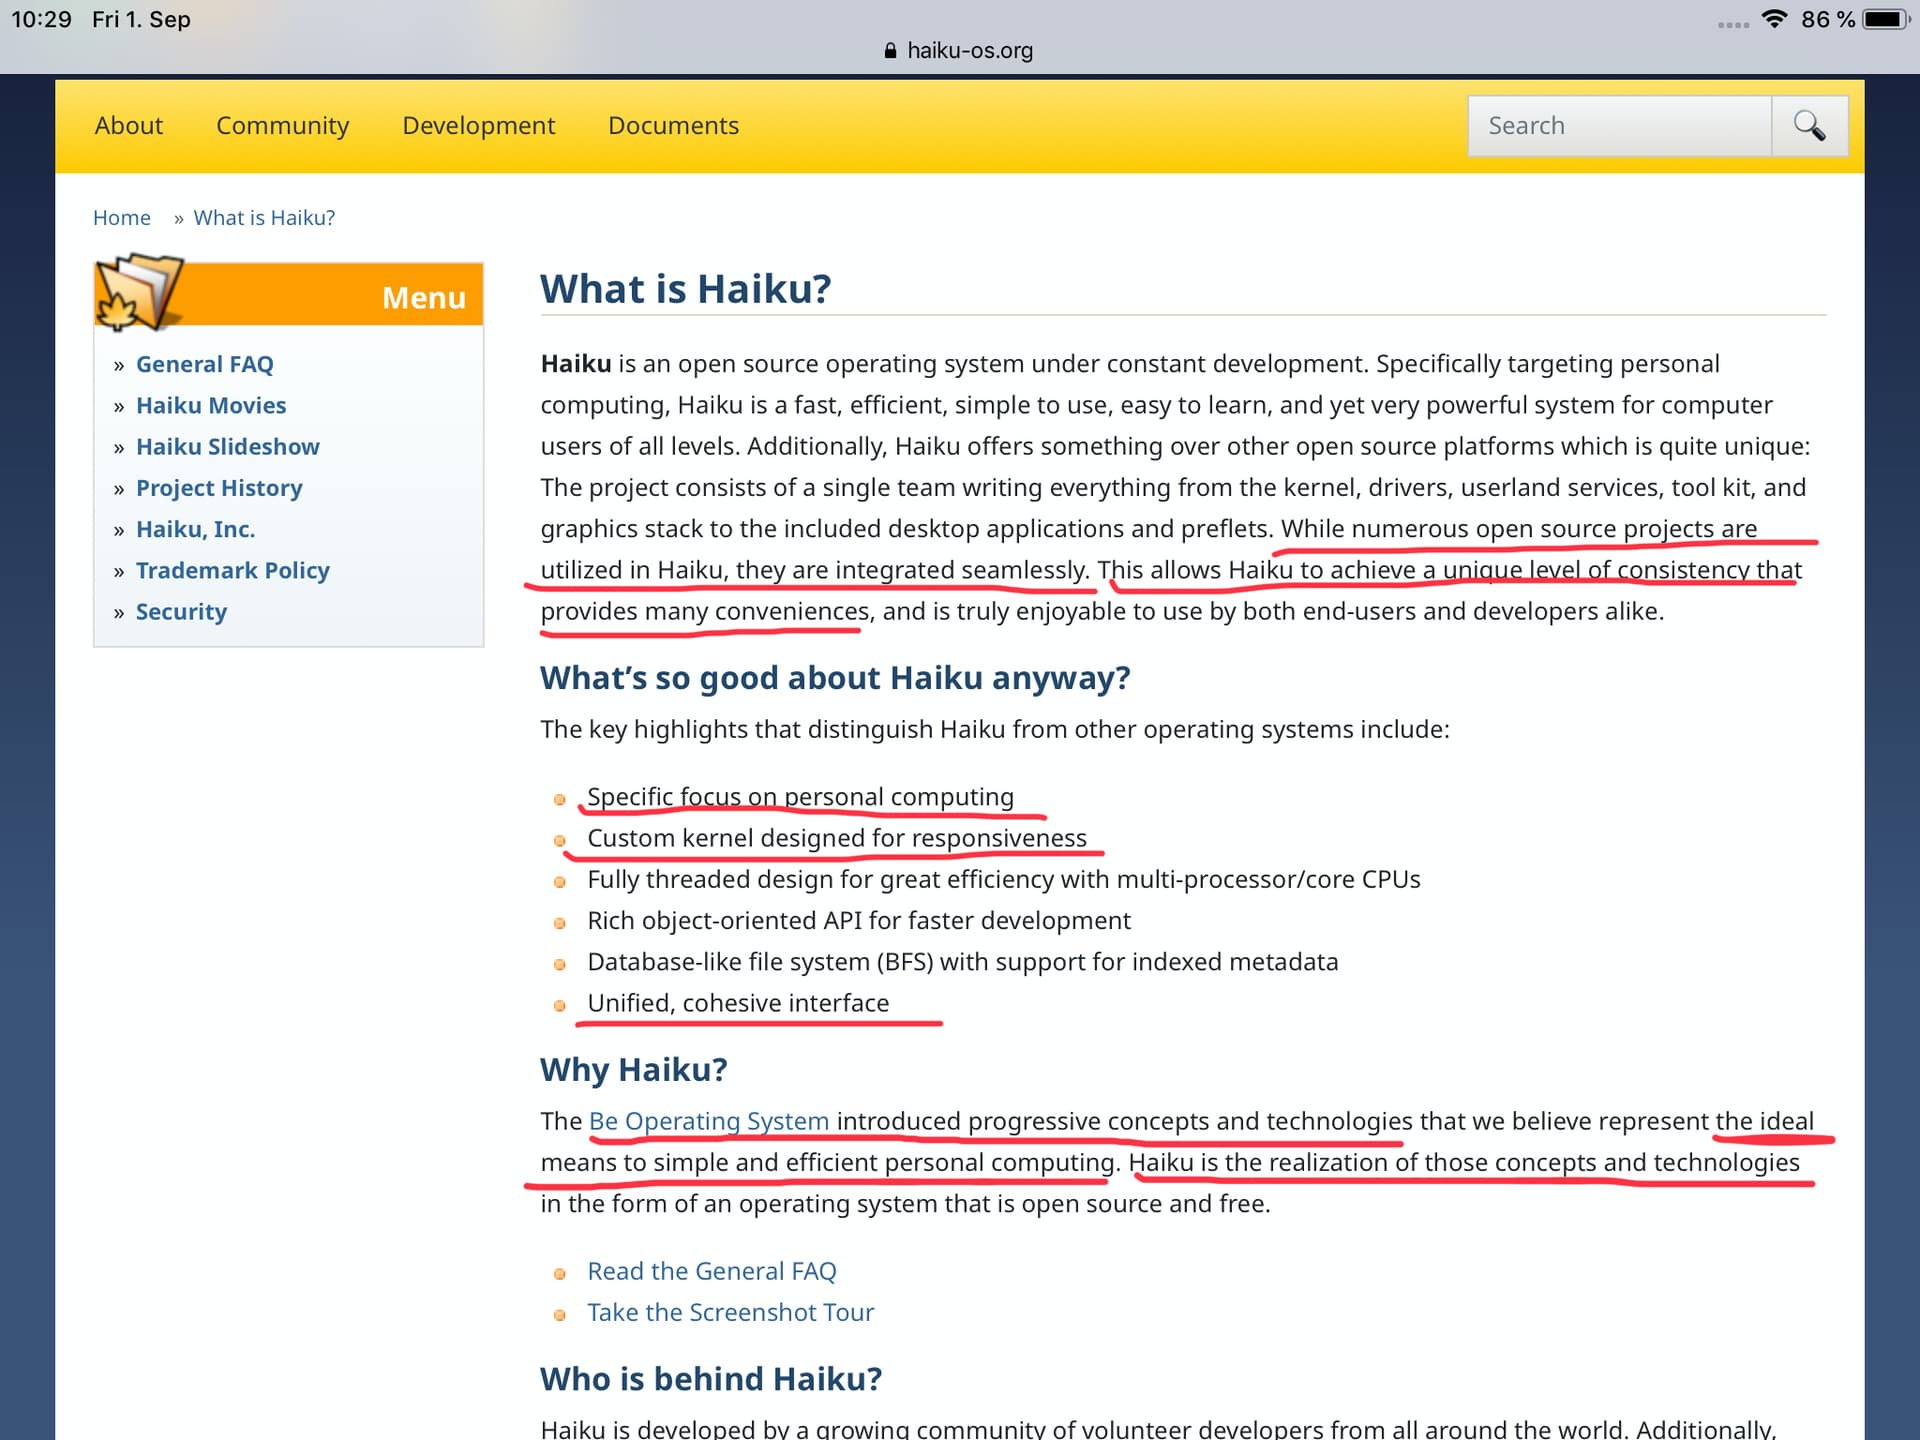Click 'Rich object-oriented API' bullet text
1920x1440 pixels.
tap(859, 920)
